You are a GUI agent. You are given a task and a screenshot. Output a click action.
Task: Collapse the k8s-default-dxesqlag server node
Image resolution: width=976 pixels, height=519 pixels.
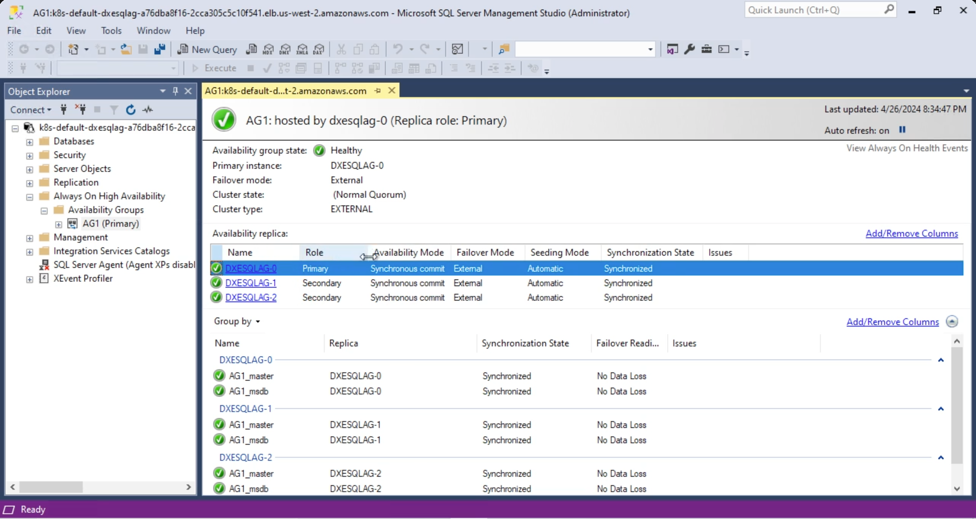[x=15, y=128]
